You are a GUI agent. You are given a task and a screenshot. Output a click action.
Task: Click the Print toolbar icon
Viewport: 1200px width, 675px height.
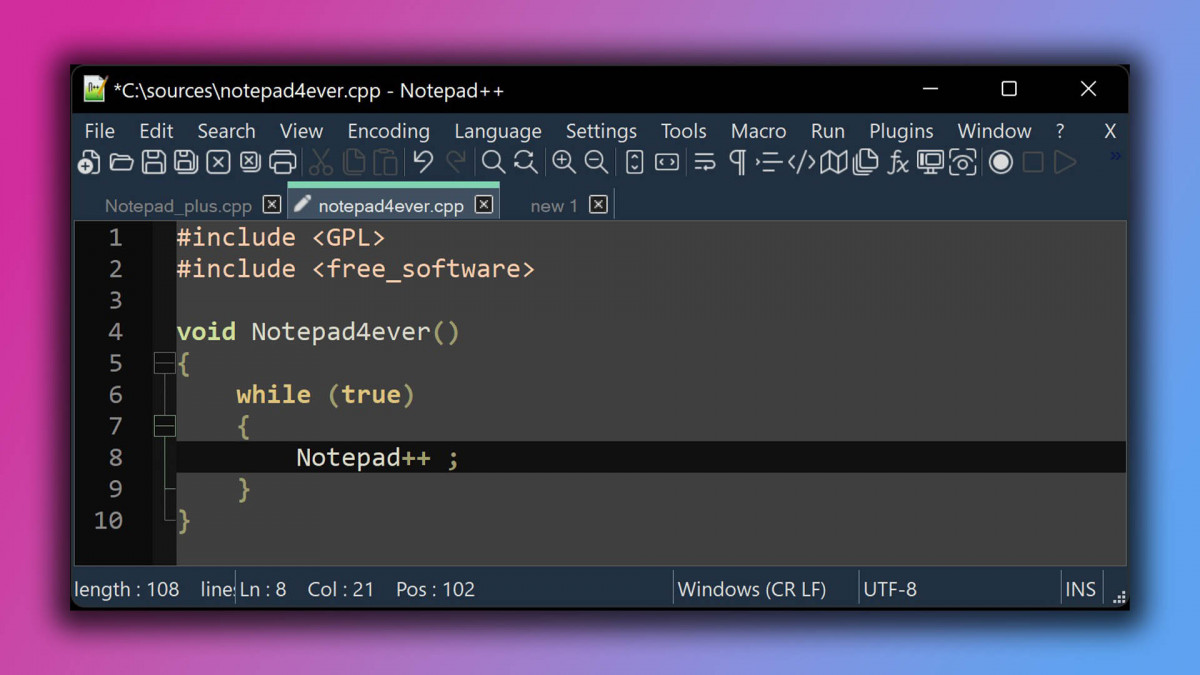coord(283,163)
